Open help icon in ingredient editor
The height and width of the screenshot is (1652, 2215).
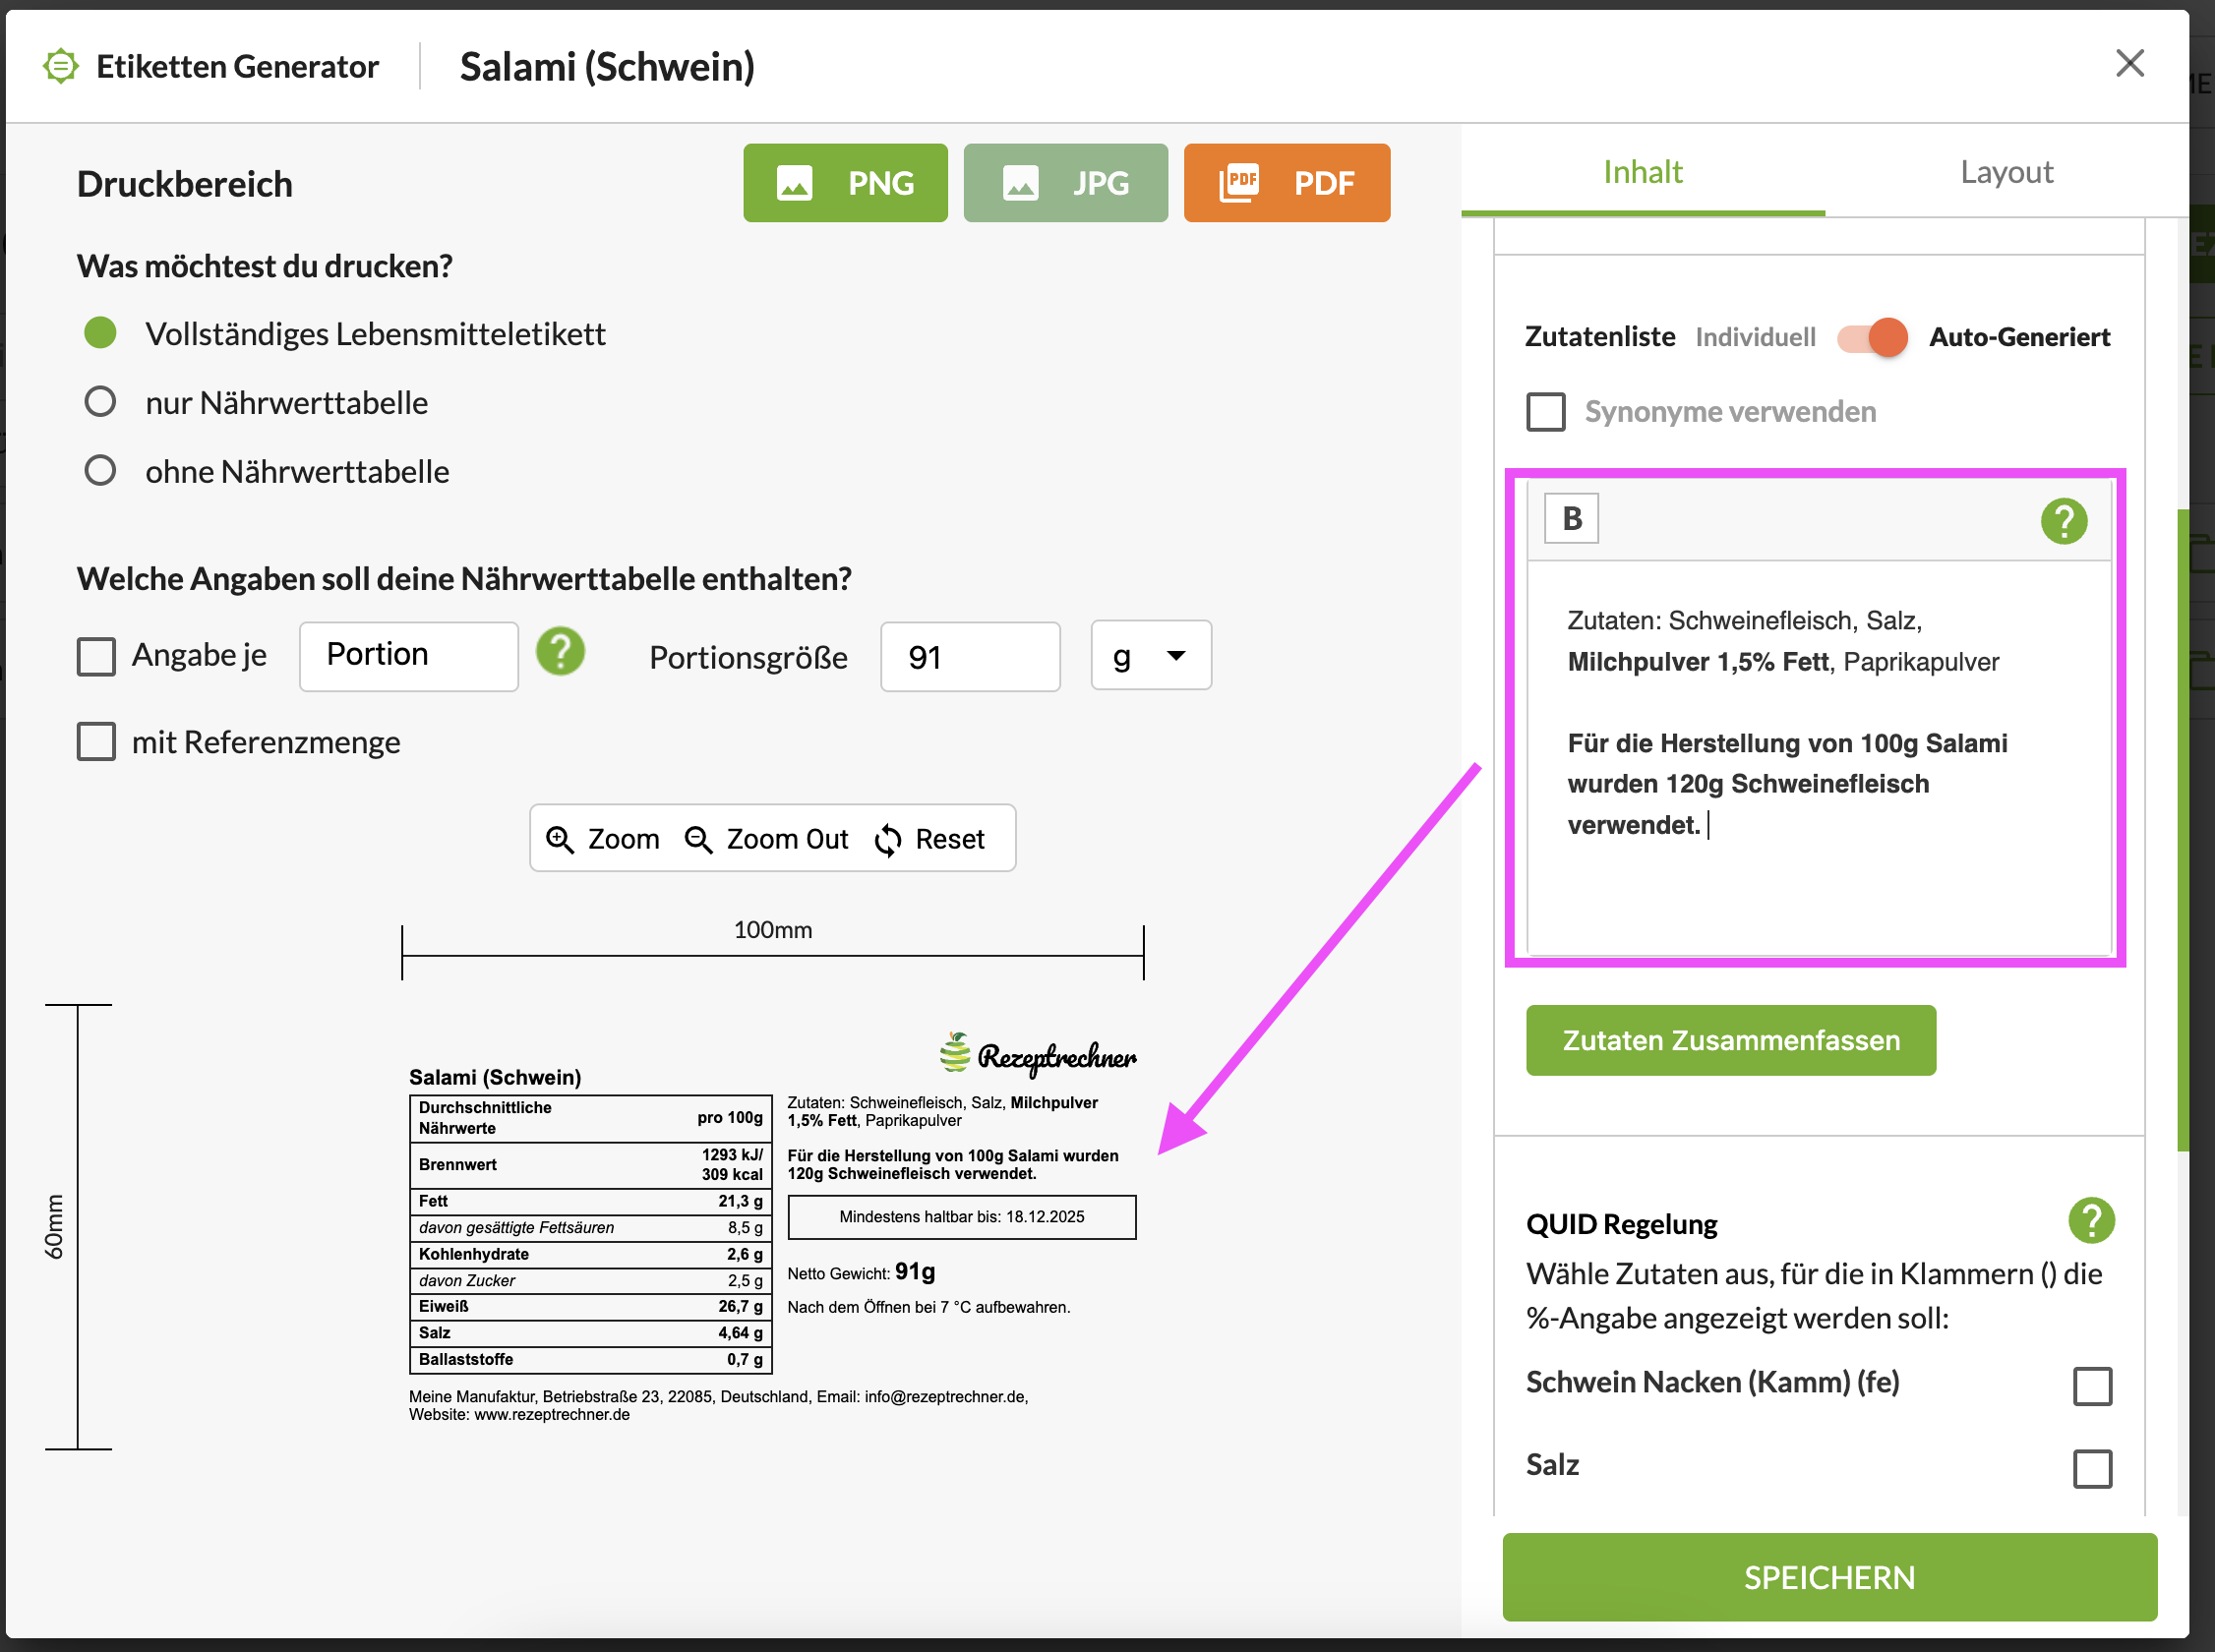2063,521
